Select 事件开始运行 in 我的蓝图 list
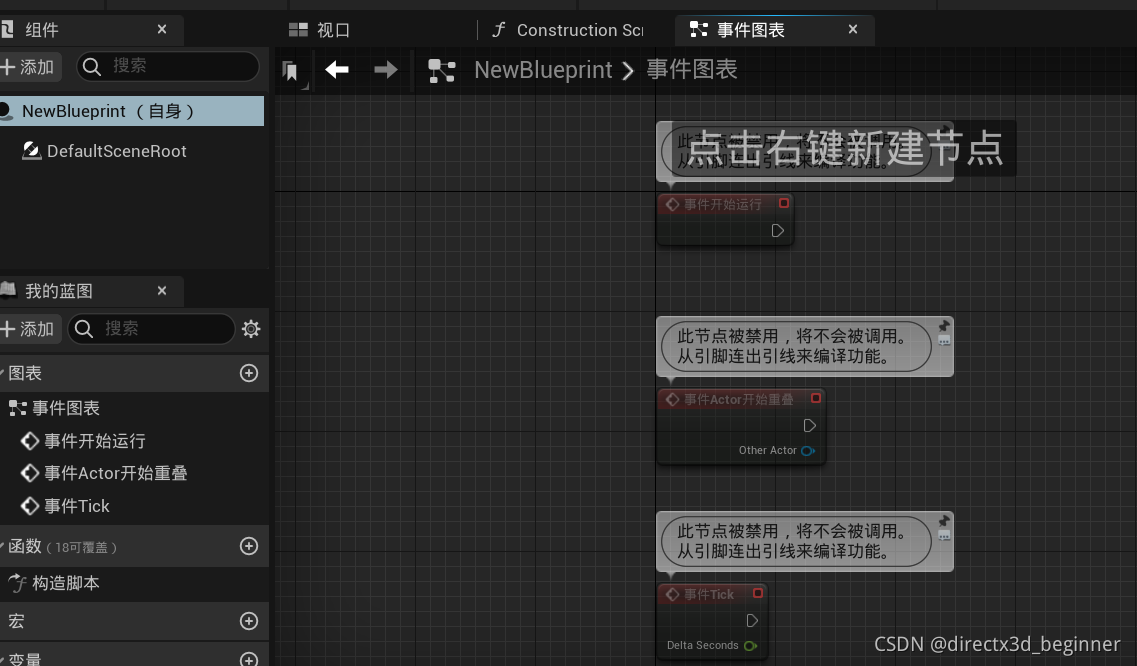The image size is (1137, 666). (94, 441)
